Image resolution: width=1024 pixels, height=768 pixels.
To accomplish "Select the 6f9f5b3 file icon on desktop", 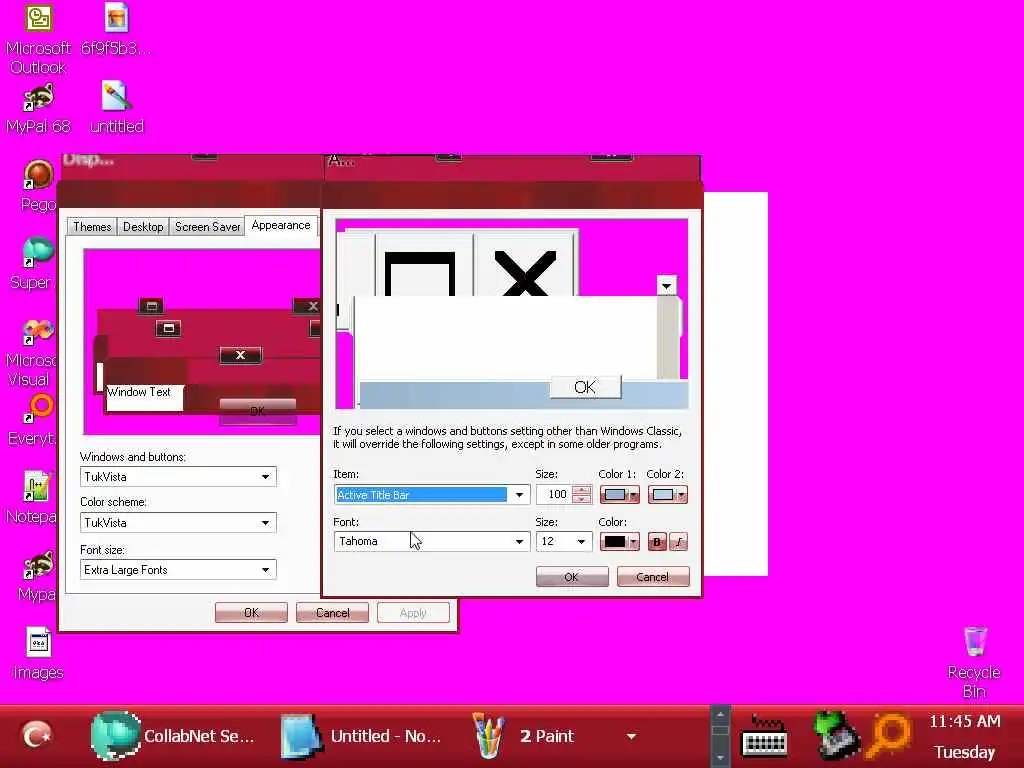I will (116, 29).
